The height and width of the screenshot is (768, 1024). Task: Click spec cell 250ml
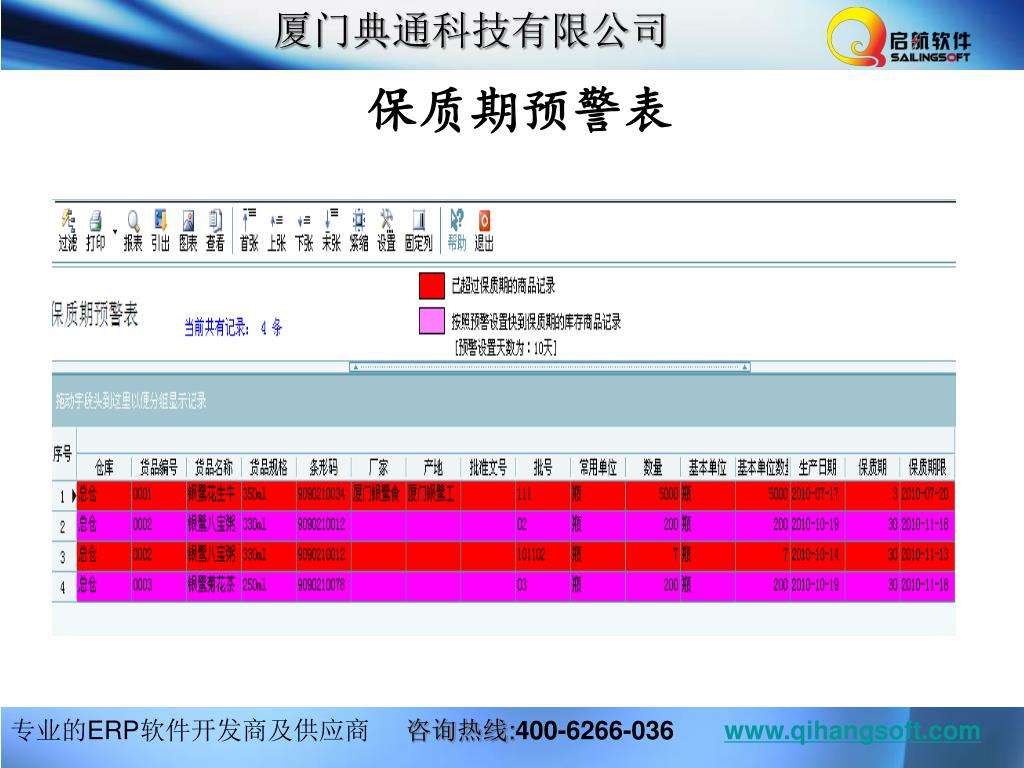[x=268, y=585]
